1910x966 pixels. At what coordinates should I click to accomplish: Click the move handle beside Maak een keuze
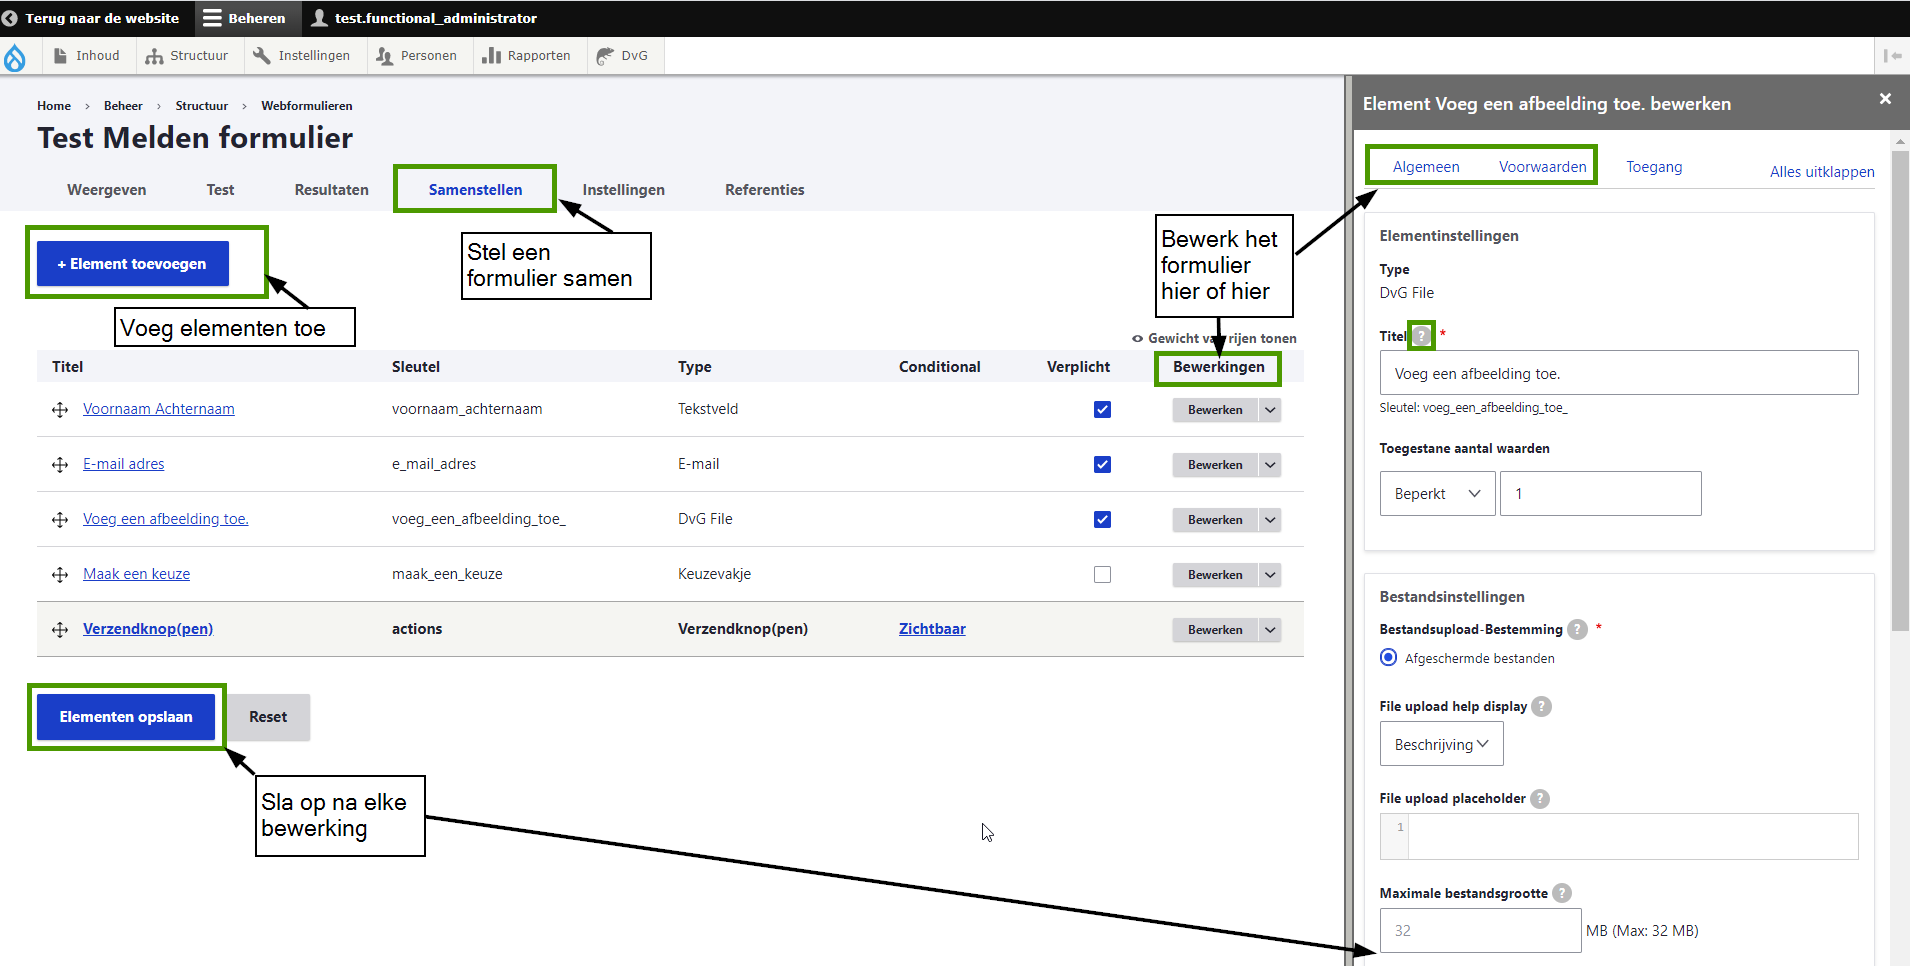pyautogui.click(x=60, y=575)
